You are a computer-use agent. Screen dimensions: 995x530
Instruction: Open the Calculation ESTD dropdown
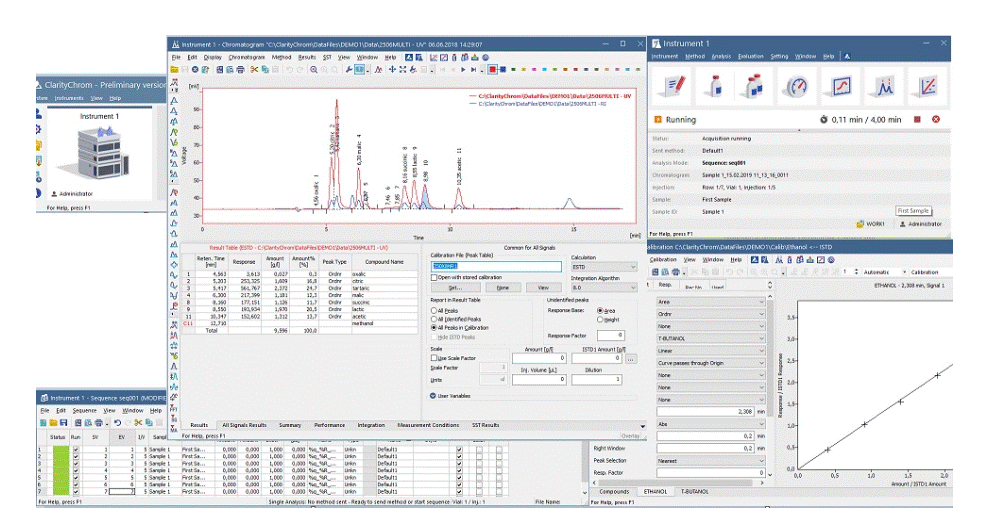601,267
